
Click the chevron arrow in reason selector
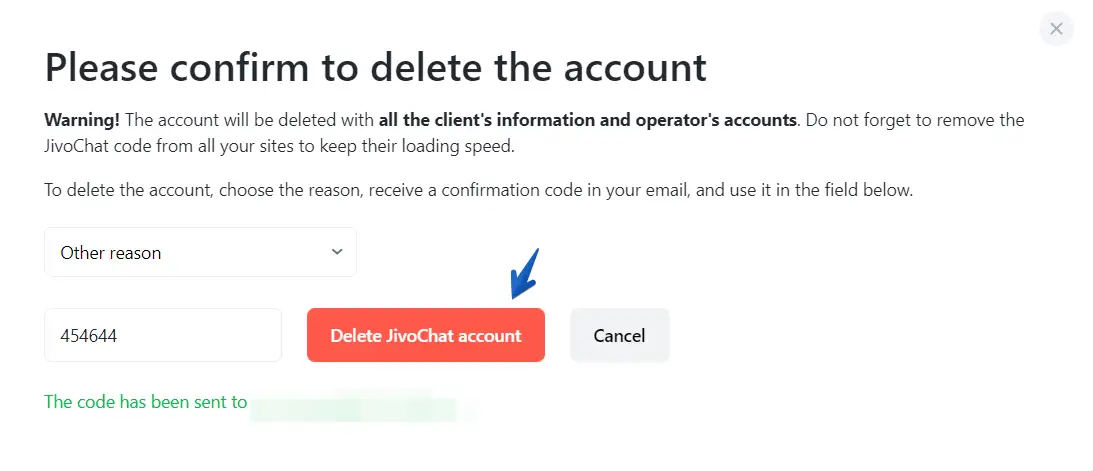tap(337, 252)
